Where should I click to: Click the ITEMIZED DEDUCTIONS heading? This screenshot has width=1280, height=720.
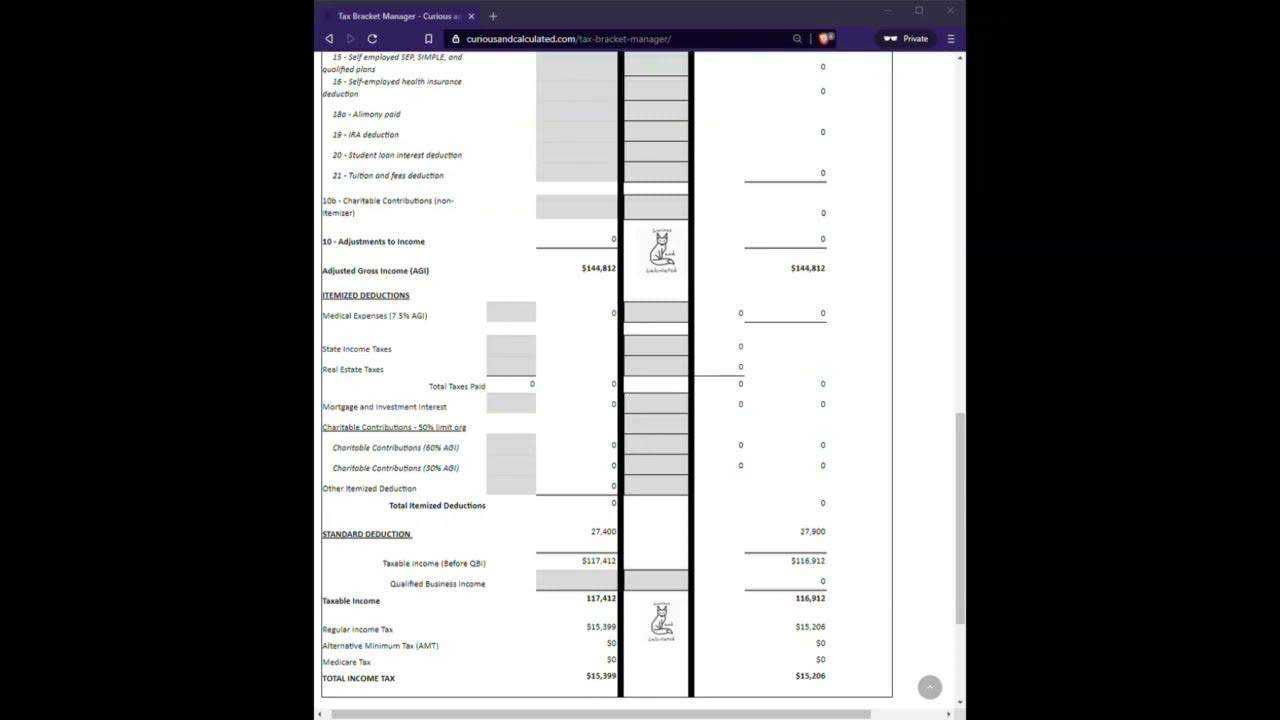click(366, 296)
